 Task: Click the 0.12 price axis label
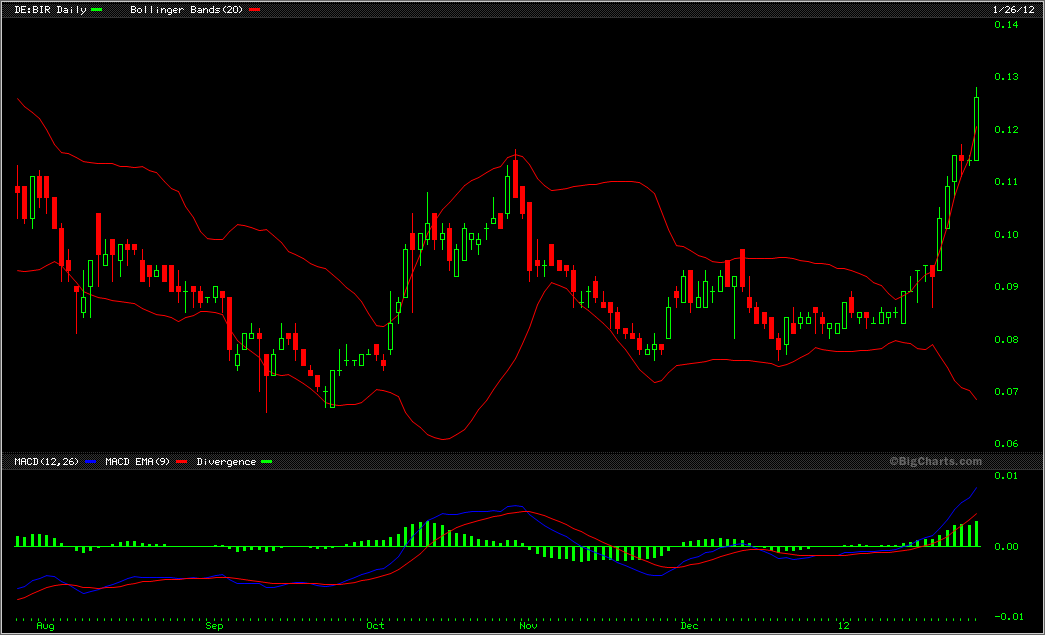tap(1006, 129)
